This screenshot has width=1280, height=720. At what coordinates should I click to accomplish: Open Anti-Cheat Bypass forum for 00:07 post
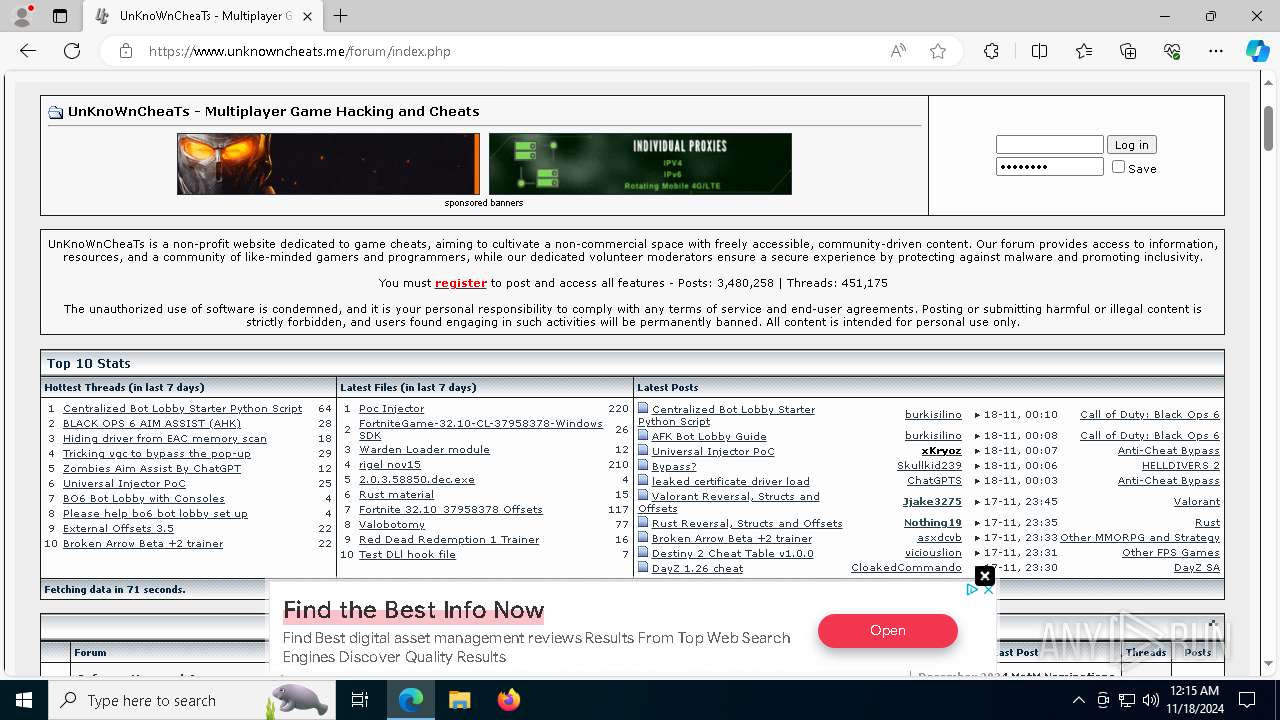coord(1169,450)
